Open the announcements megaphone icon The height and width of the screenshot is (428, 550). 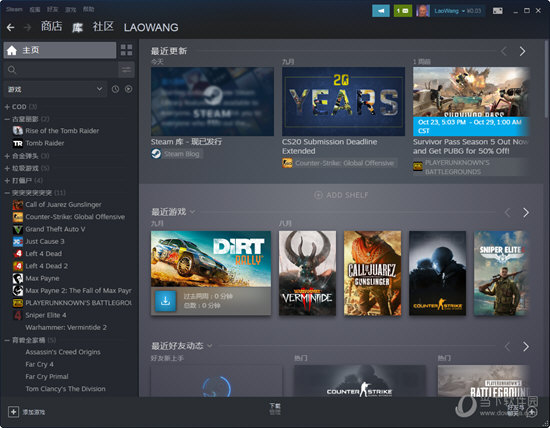point(381,11)
